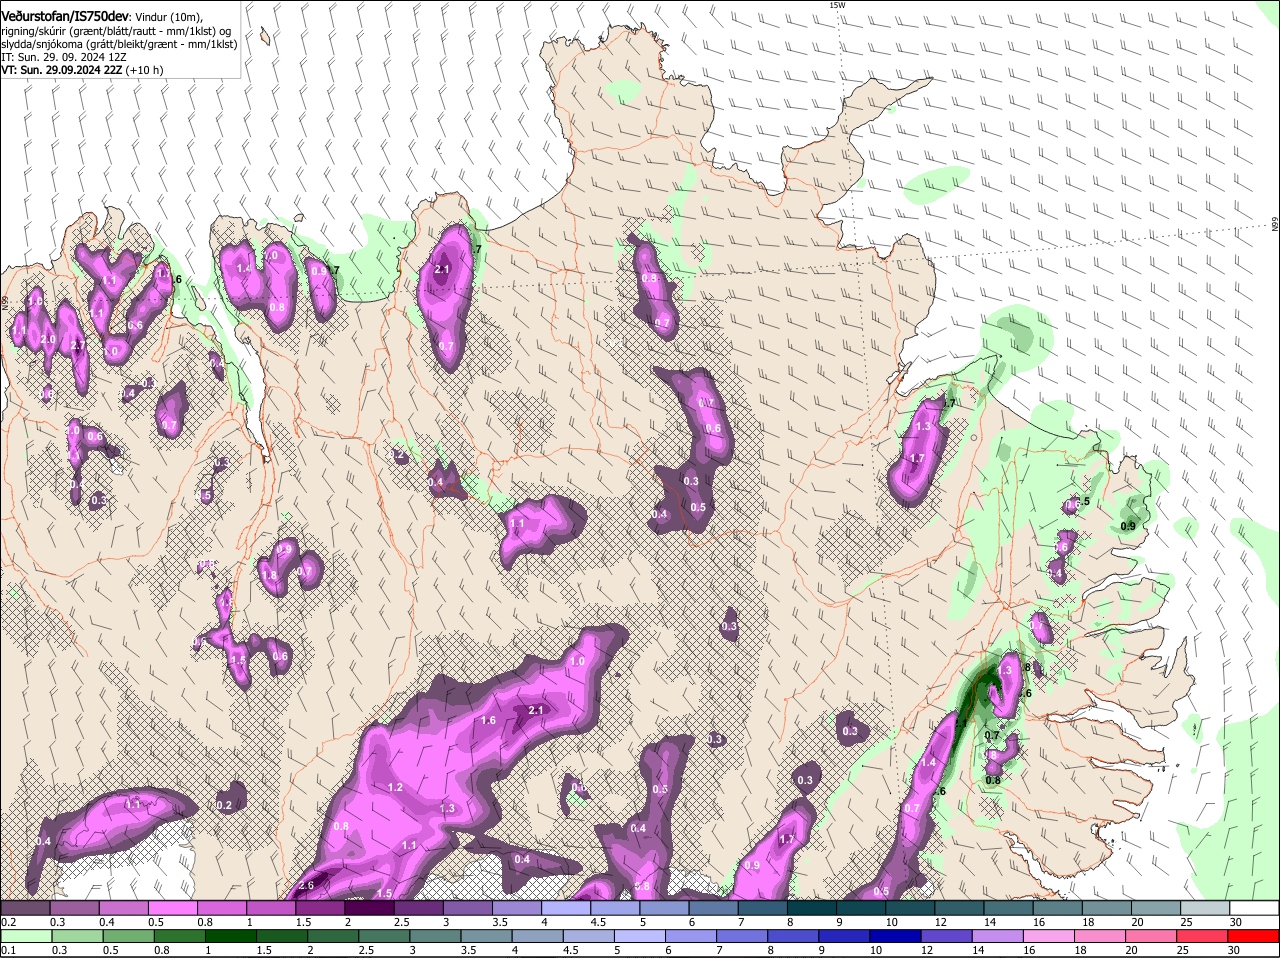Click the pale grey snow swatch between 25 and 30
The height and width of the screenshot is (958, 1280).
(1203, 908)
